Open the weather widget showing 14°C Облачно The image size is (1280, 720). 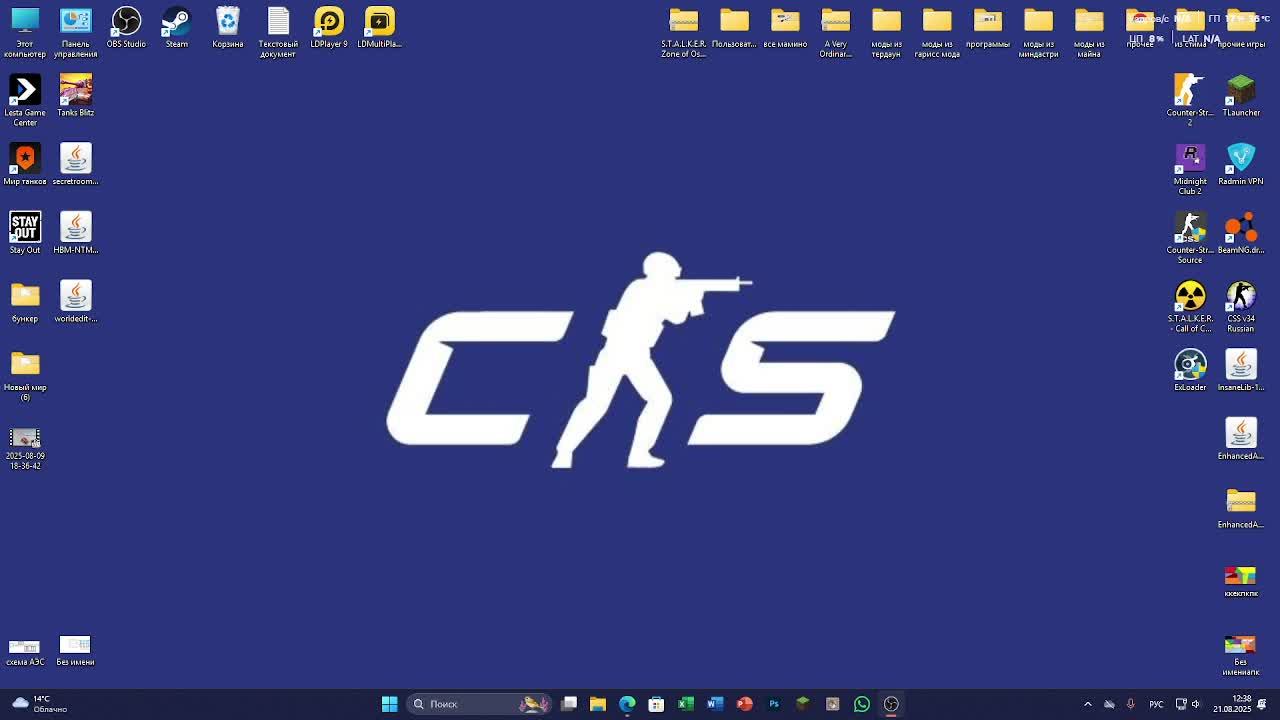click(x=40, y=704)
